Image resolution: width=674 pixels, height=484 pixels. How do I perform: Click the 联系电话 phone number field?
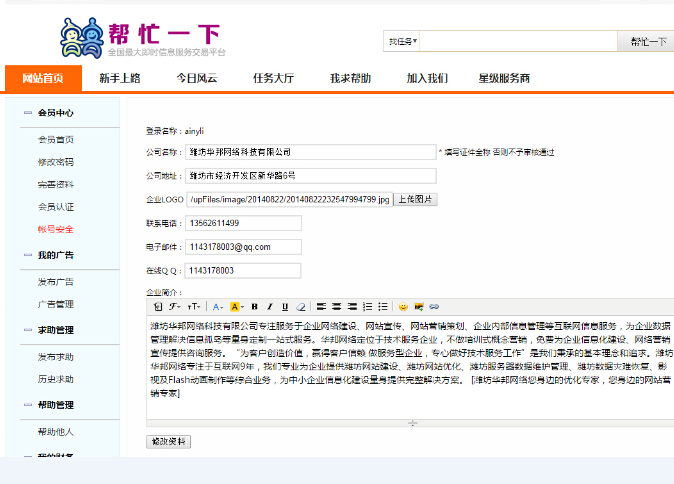point(243,223)
